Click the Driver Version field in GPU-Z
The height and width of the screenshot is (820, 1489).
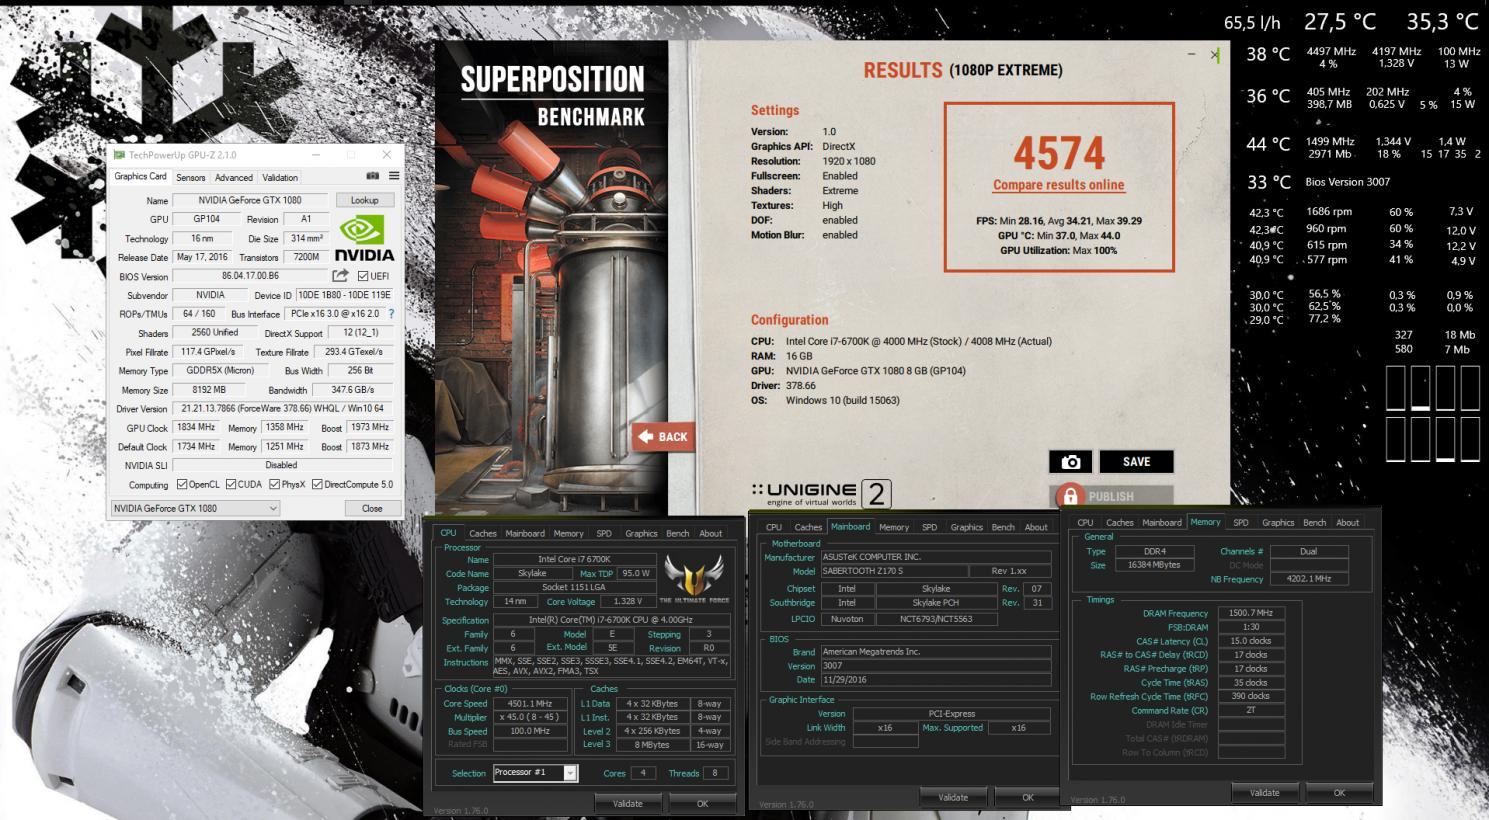coord(283,408)
